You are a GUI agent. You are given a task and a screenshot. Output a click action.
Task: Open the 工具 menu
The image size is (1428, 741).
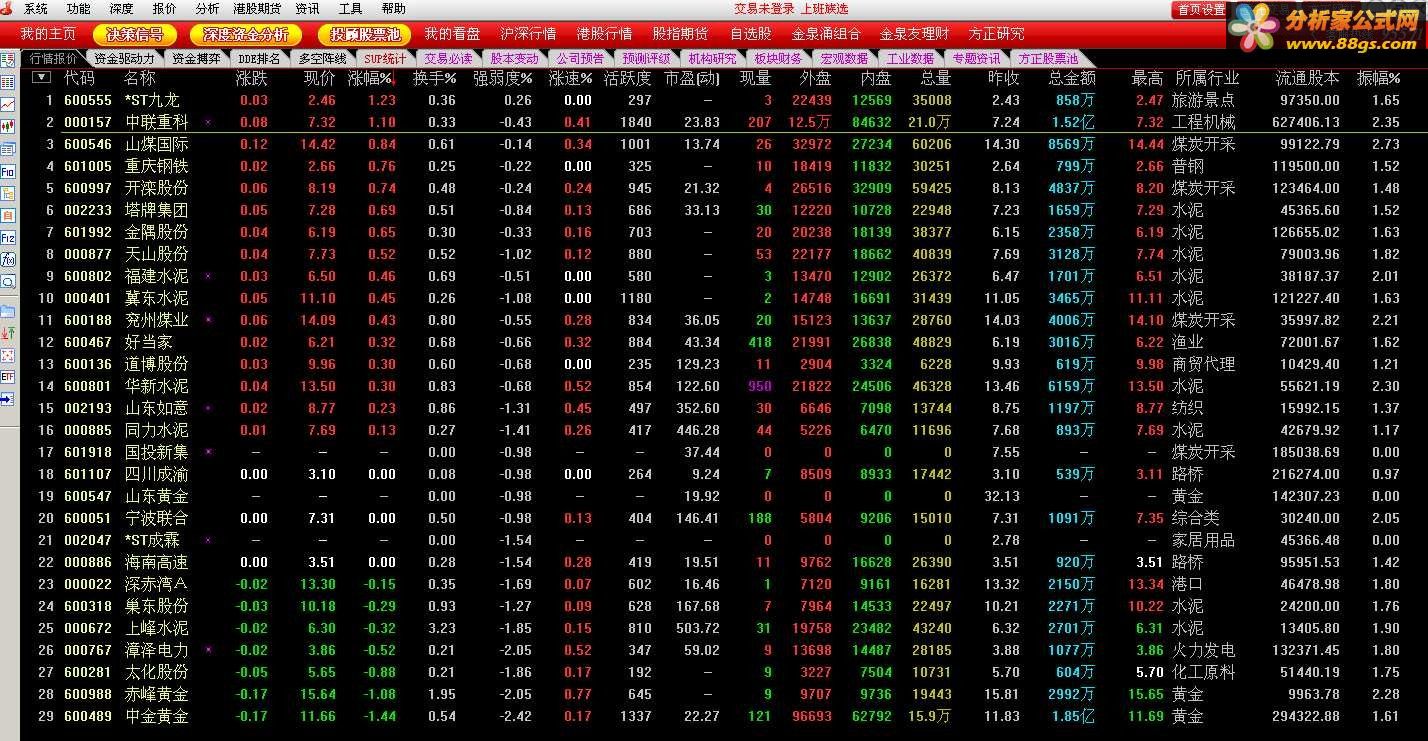pos(351,9)
